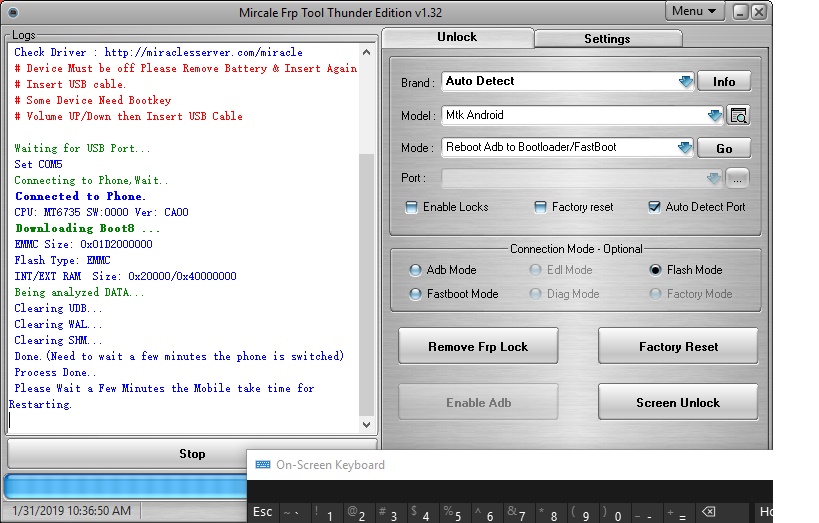819x523 pixels.
Task: Click the Brand Auto Detect combo box
Action: [567, 82]
